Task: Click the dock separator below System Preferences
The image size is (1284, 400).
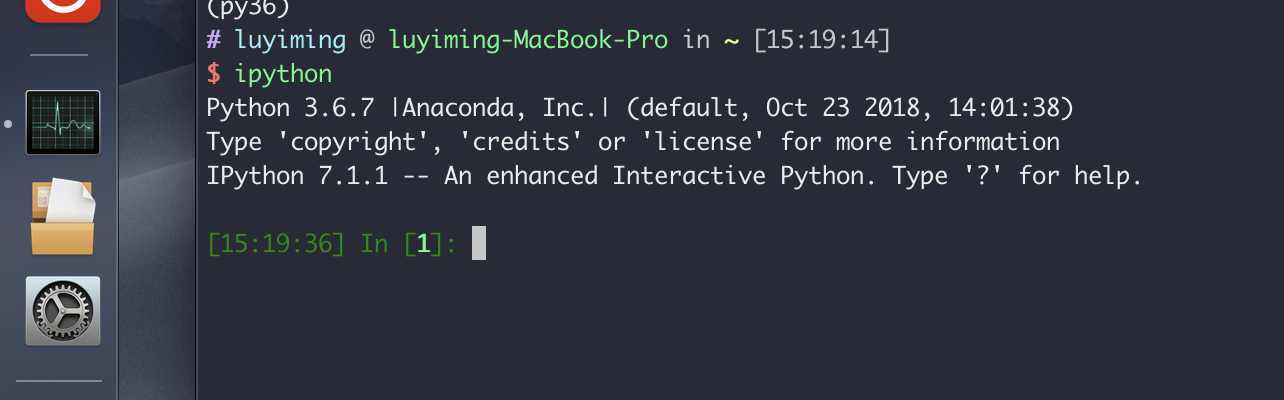Action: click(59, 380)
